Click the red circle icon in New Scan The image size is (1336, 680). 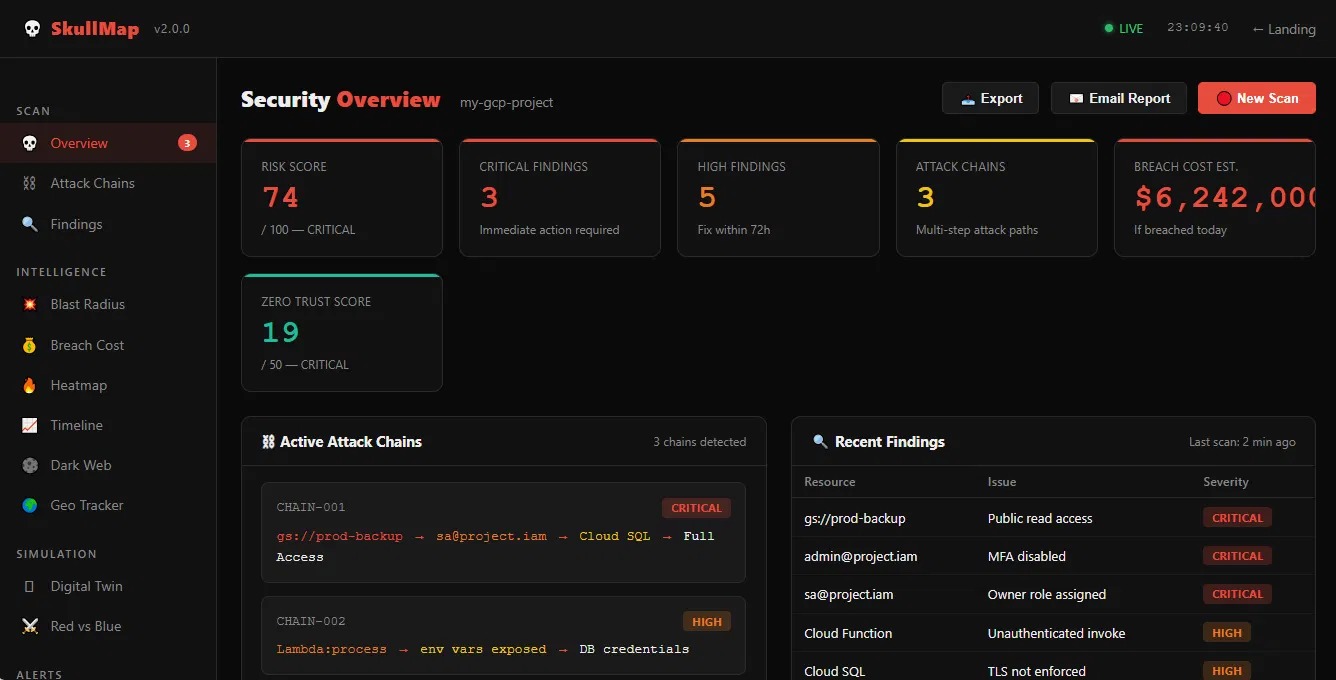(x=1224, y=98)
